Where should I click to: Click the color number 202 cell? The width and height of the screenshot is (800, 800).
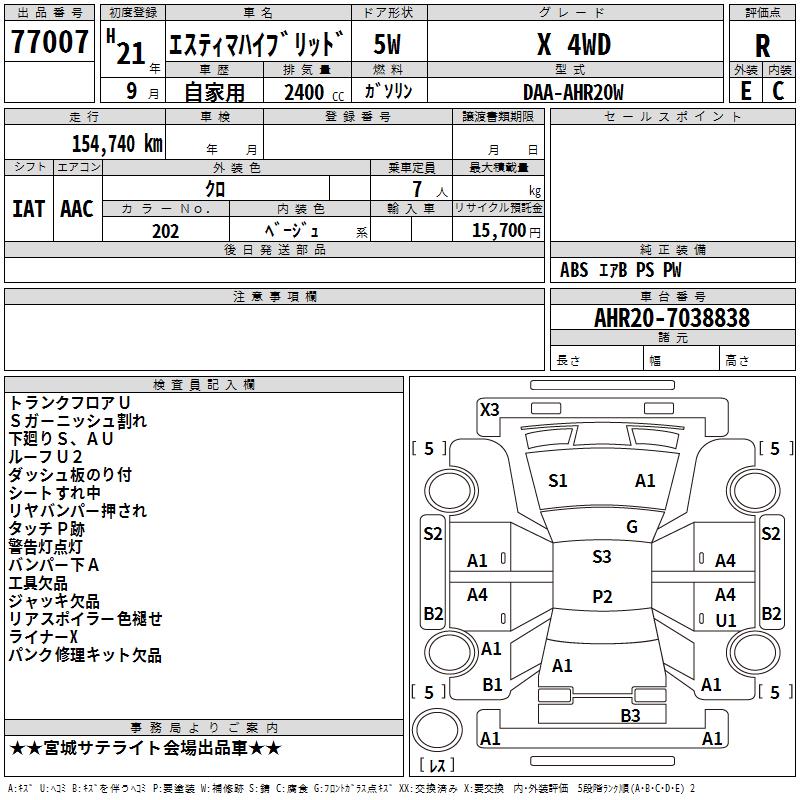click(166, 231)
